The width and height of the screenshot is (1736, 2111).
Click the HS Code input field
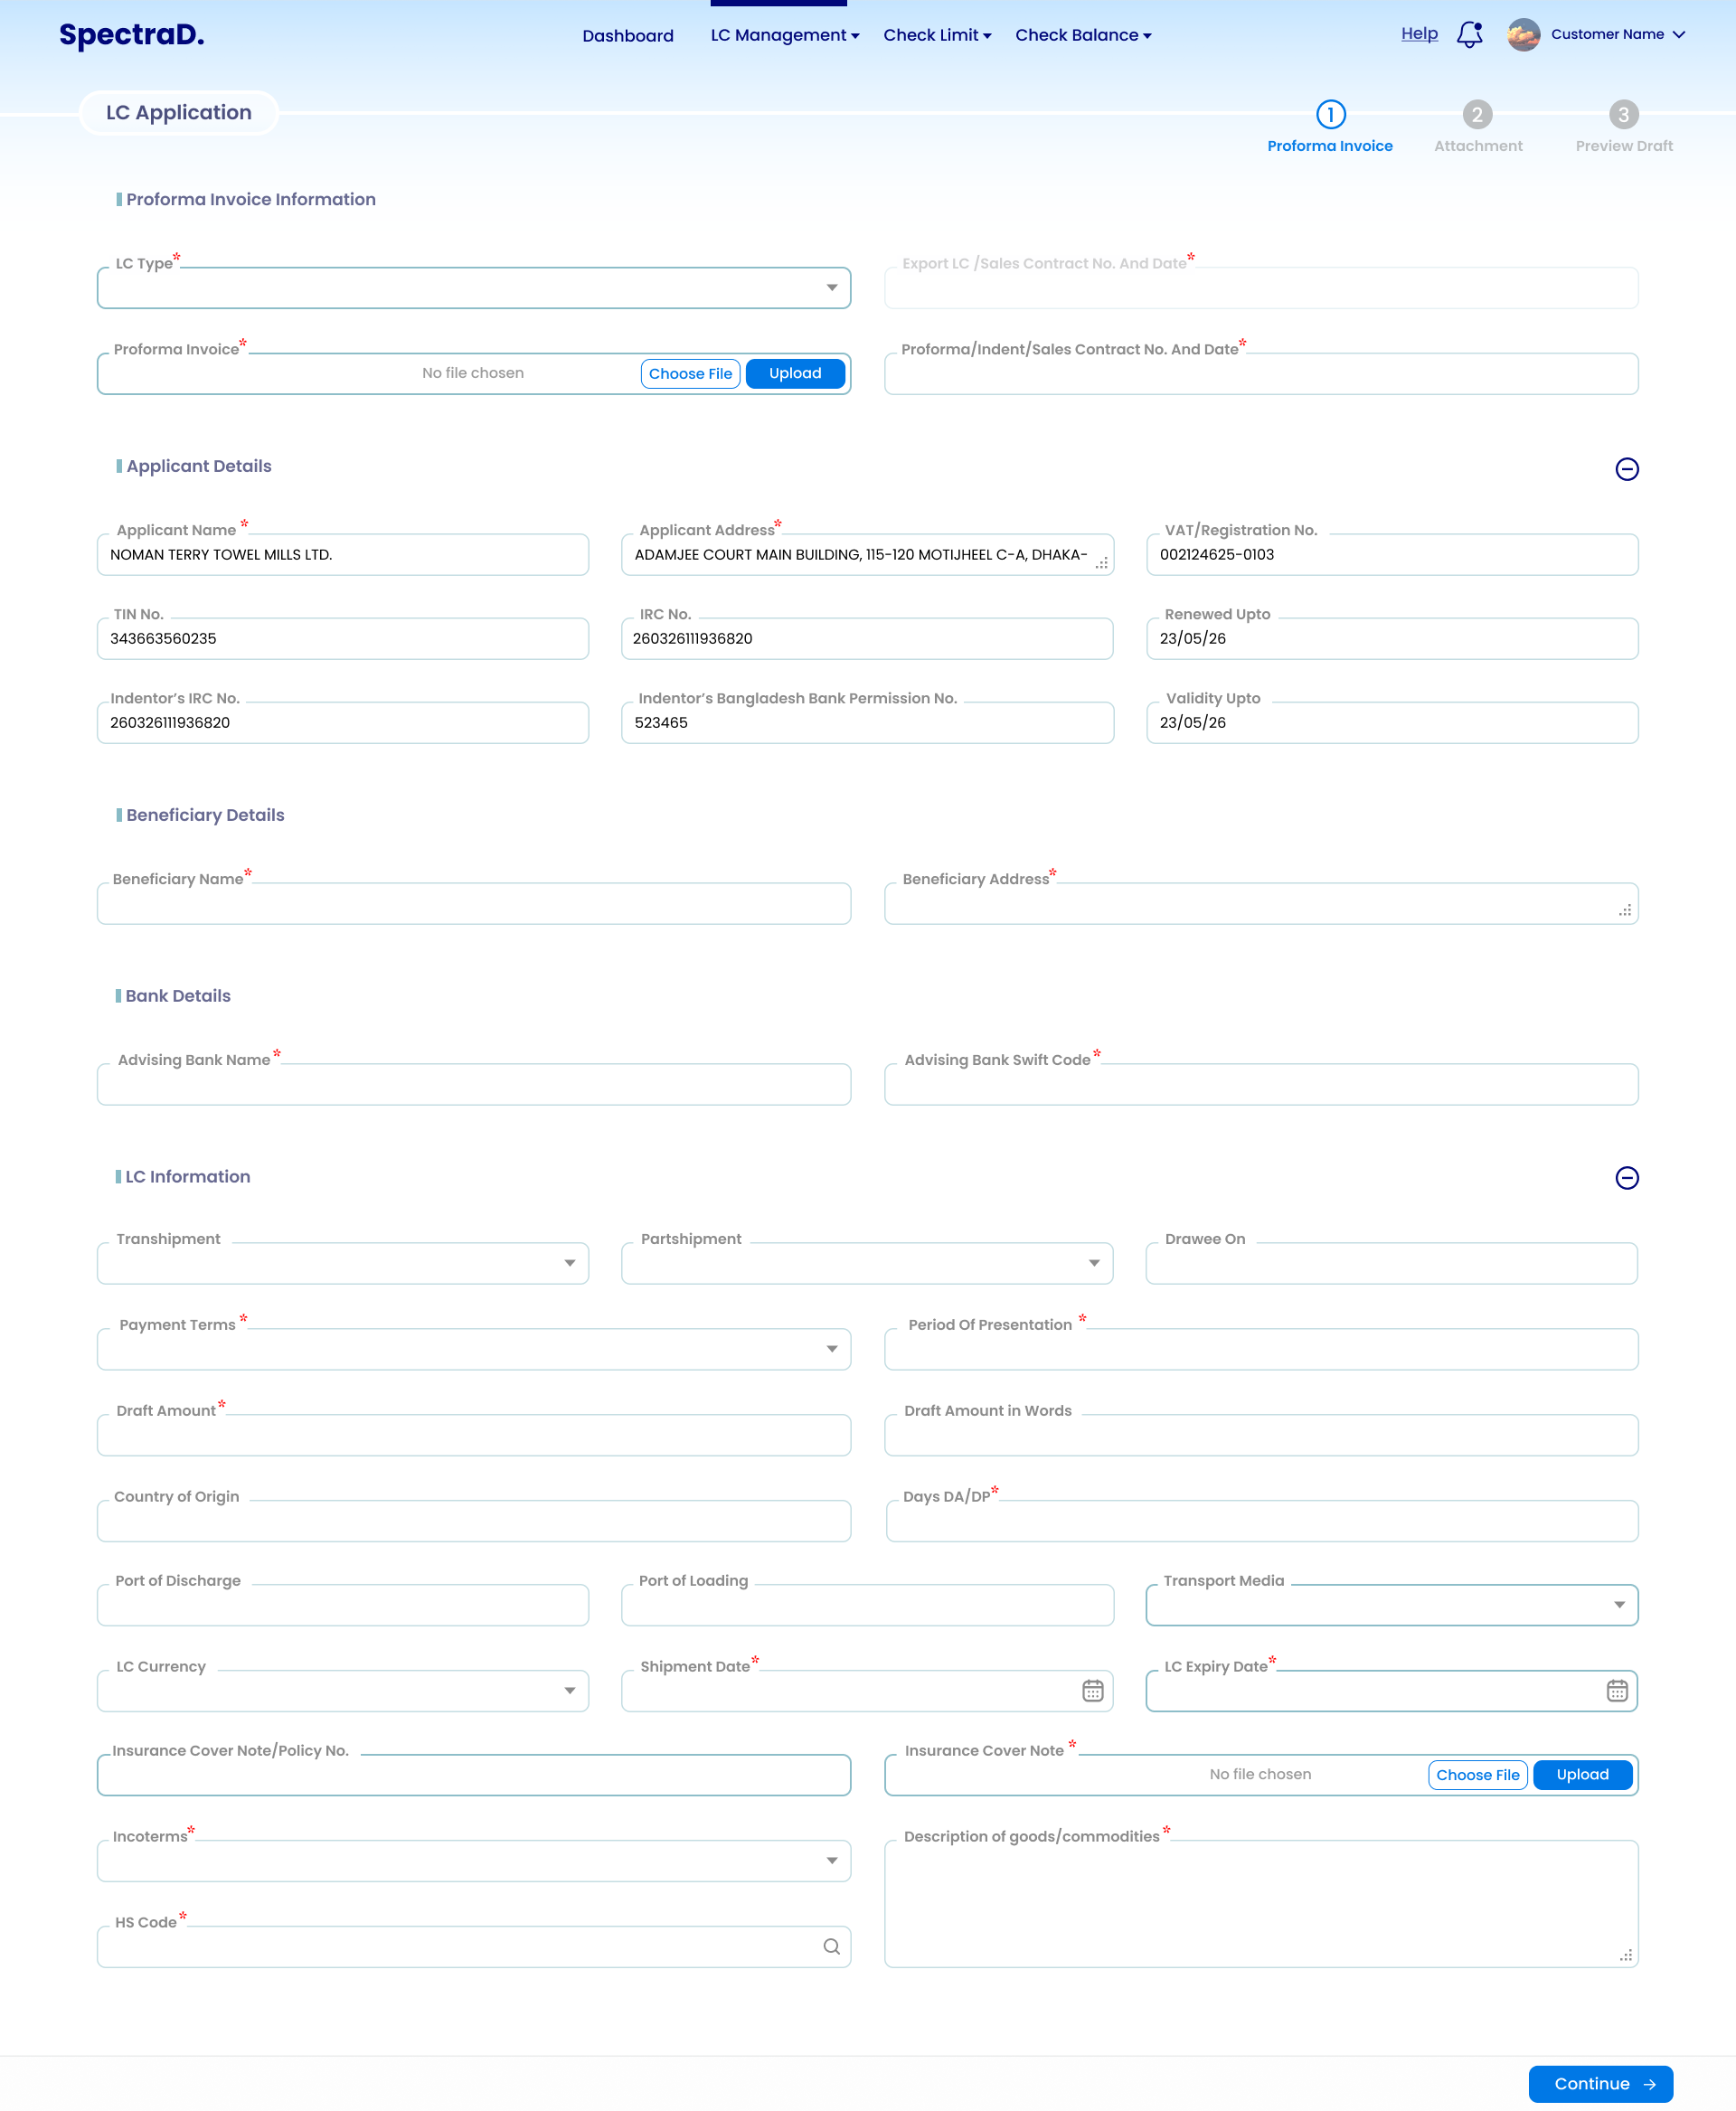pos(474,1947)
